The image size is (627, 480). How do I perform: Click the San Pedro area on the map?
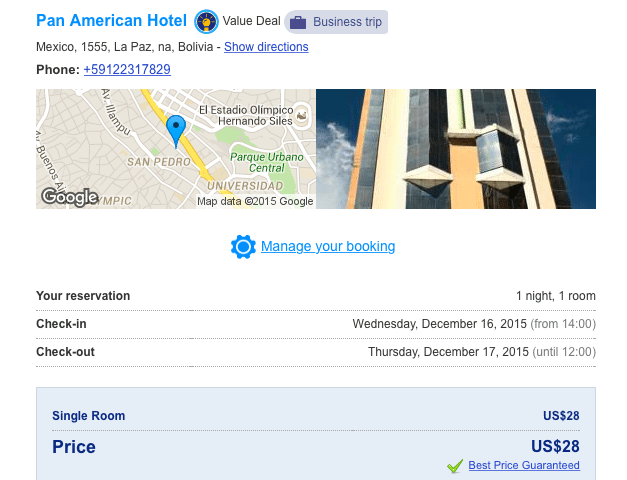(x=159, y=162)
